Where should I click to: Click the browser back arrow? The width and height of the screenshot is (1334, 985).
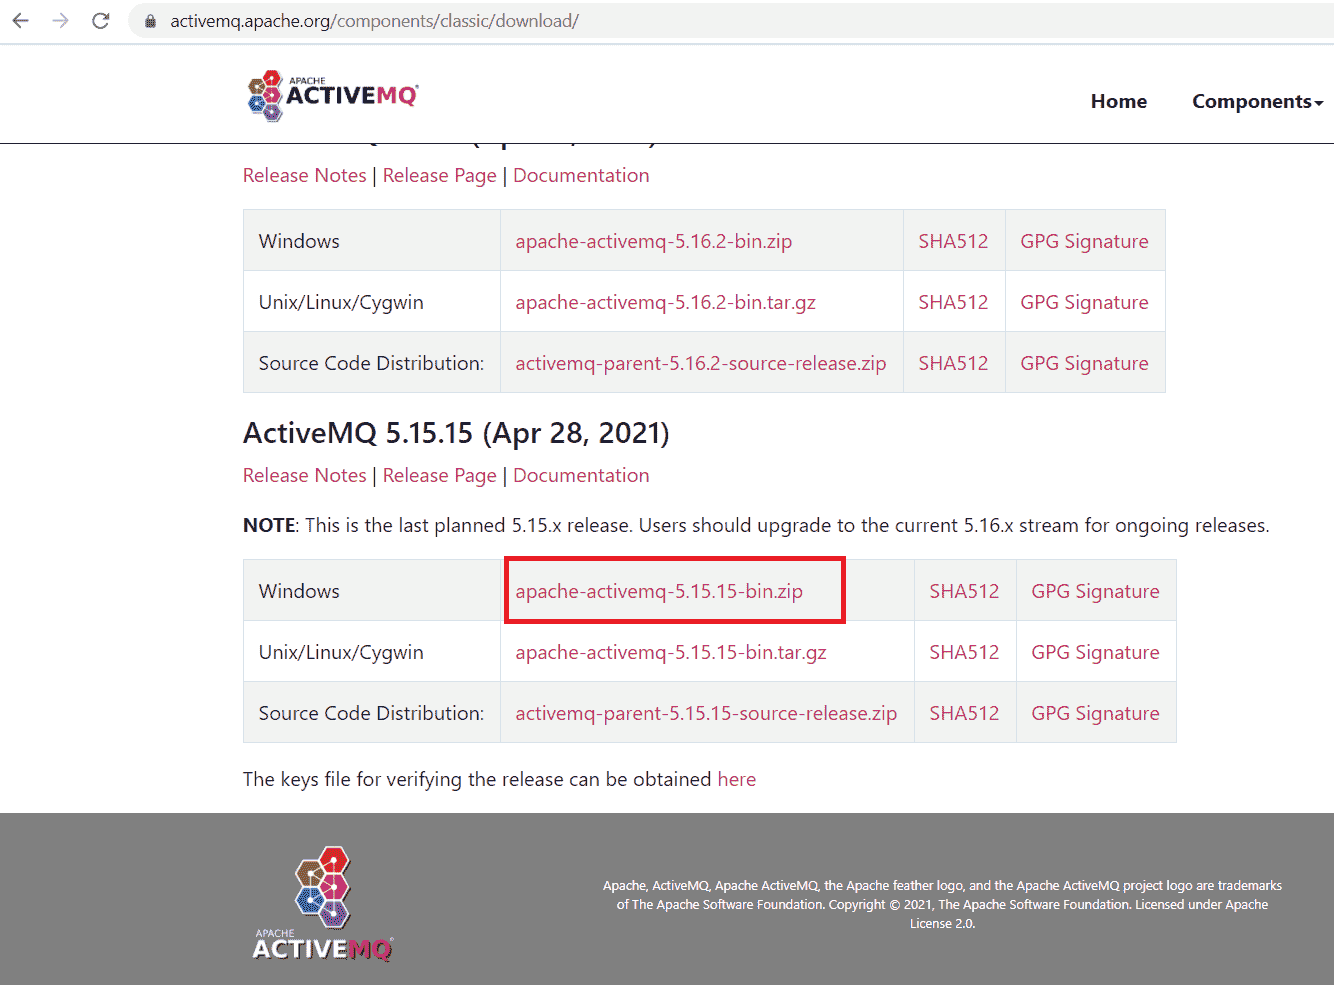(x=21, y=21)
